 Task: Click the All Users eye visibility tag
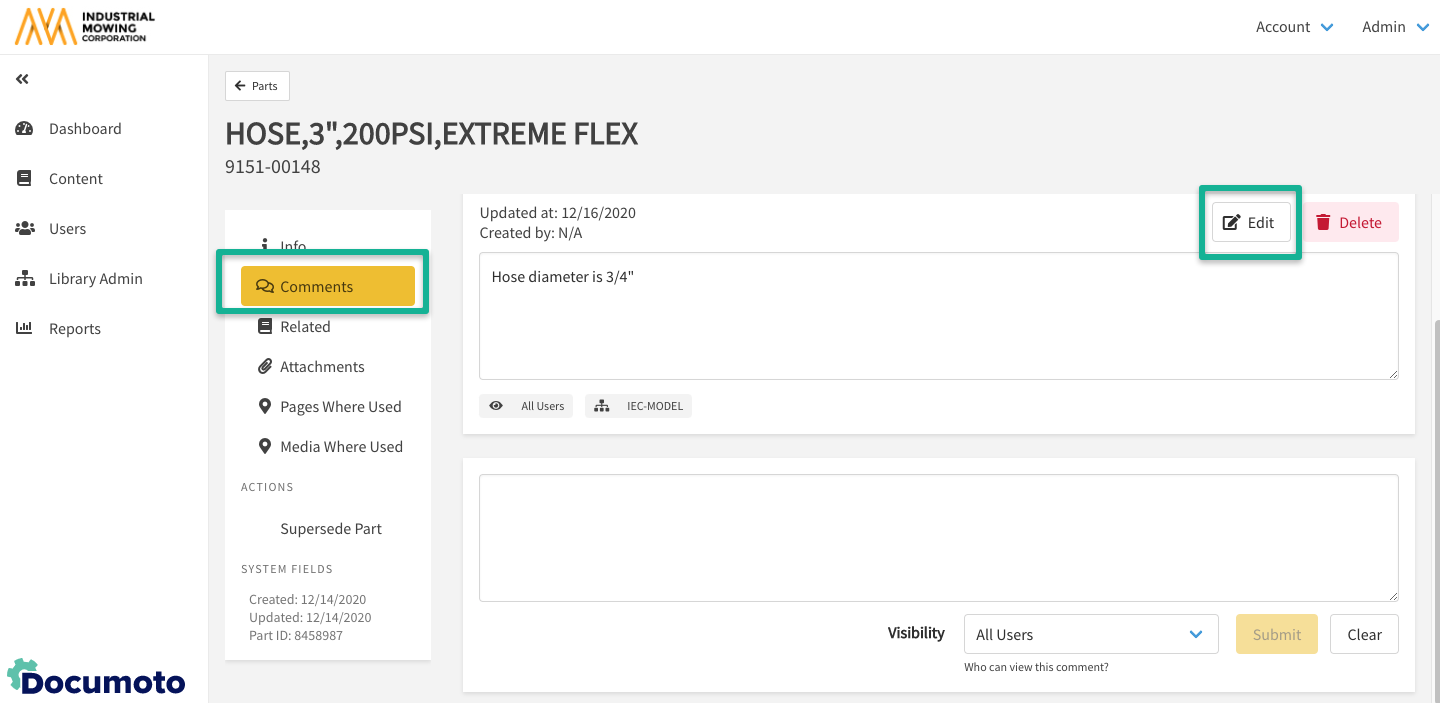tap(526, 406)
